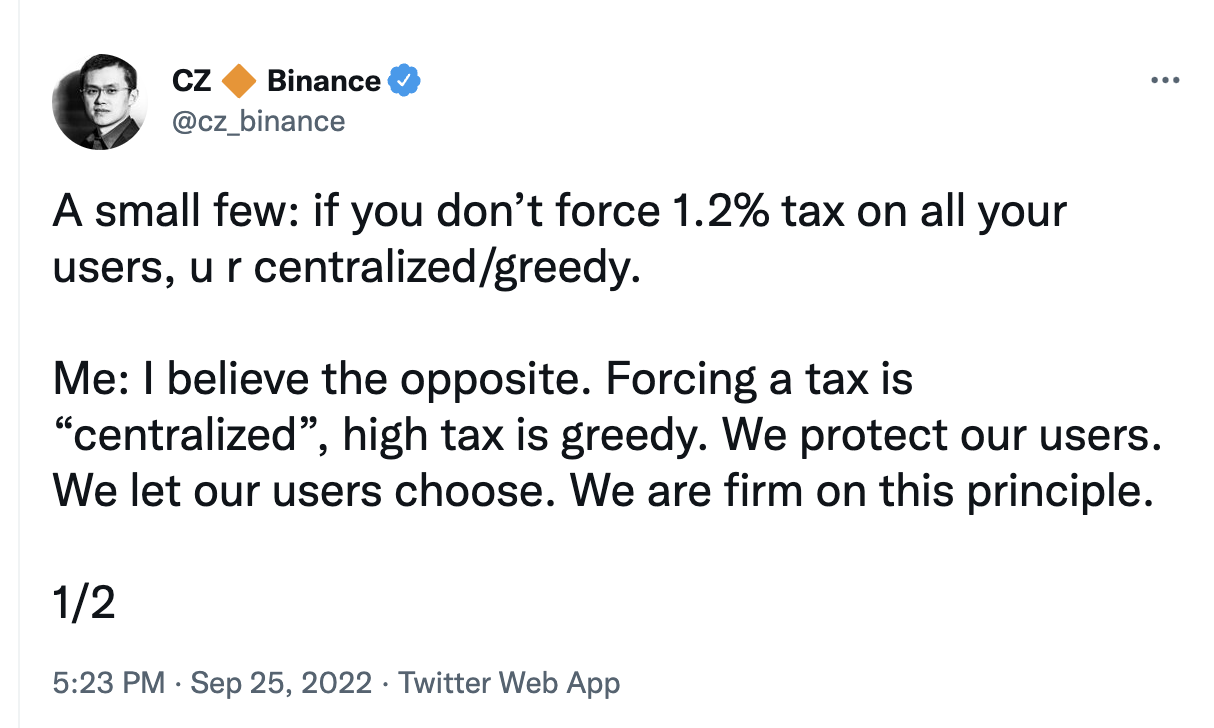Viewport: 1214px width, 728px height.
Task: Open the @cz_binance handle link
Action: 259,122
